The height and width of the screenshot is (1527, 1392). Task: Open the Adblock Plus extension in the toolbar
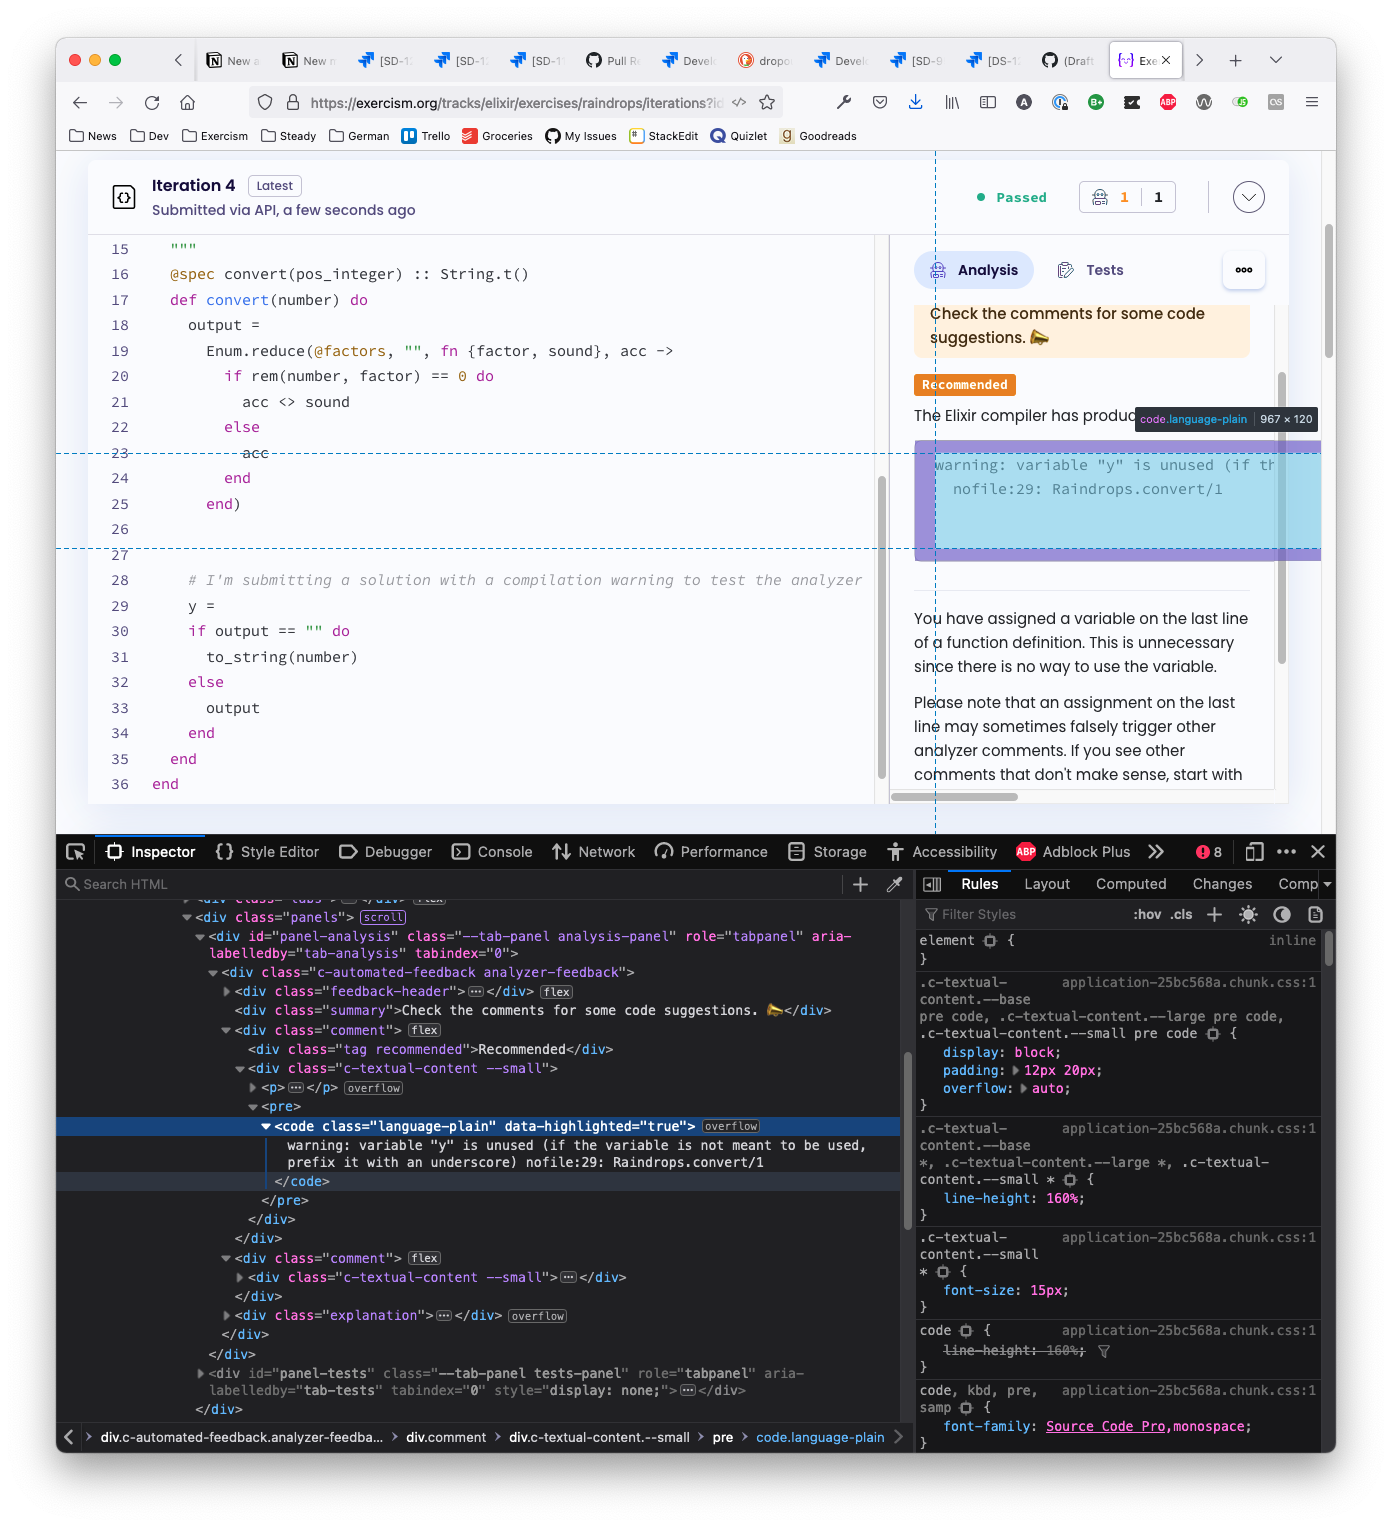click(1167, 102)
